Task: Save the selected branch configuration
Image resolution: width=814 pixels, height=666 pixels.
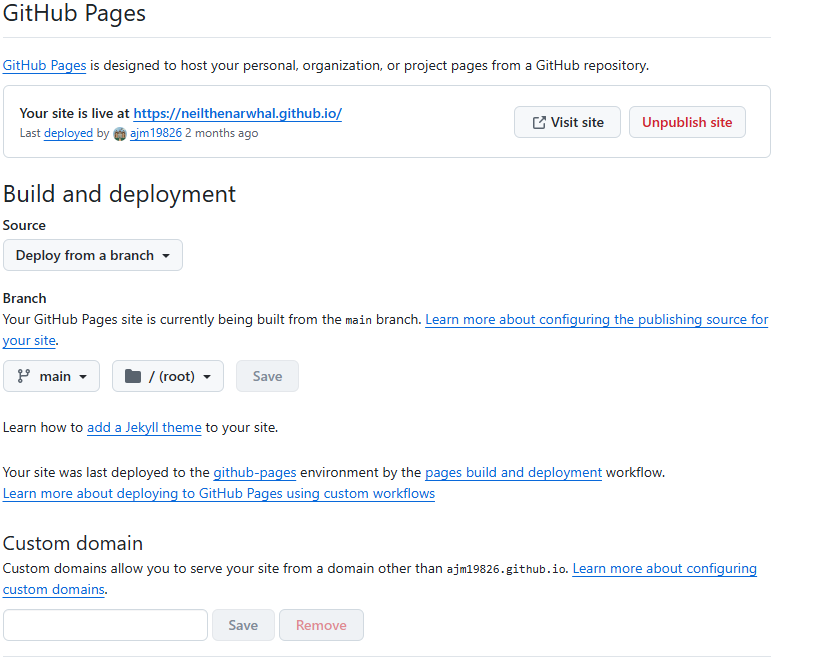Action: coord(267,375)
